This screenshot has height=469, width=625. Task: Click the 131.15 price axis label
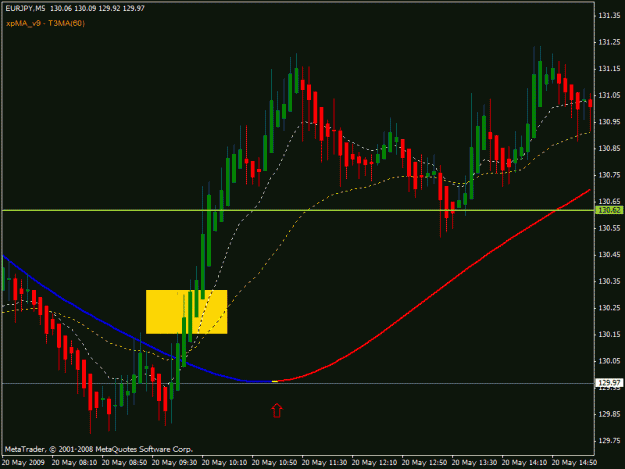[610, 69]
